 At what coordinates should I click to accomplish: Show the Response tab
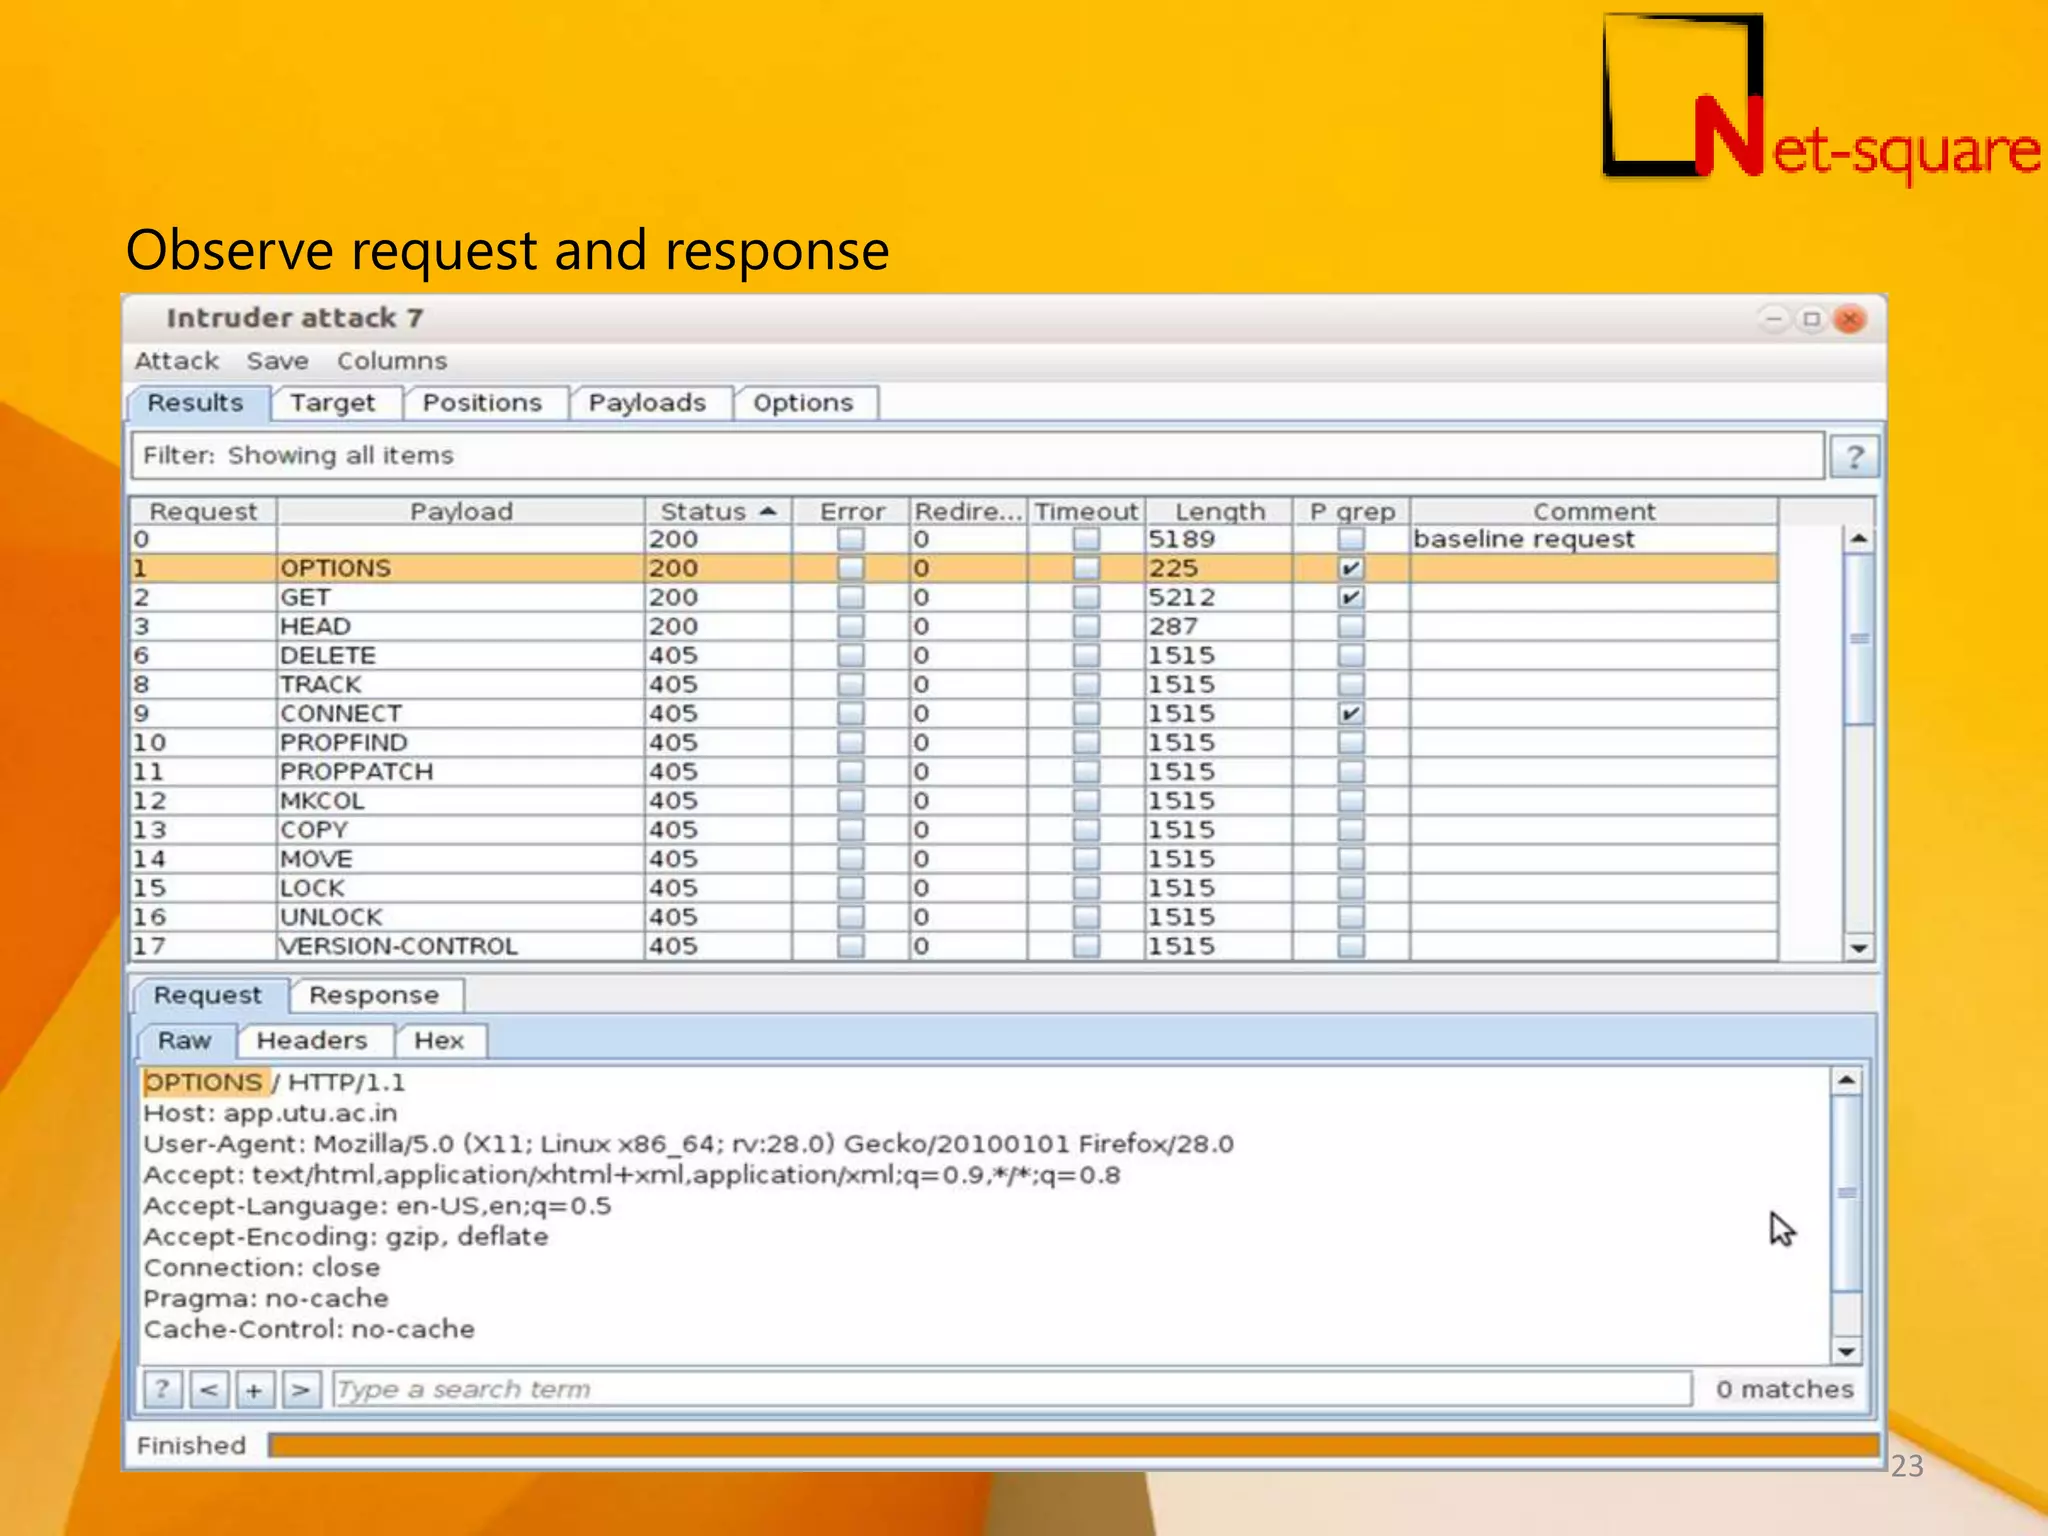coord(374,996)
